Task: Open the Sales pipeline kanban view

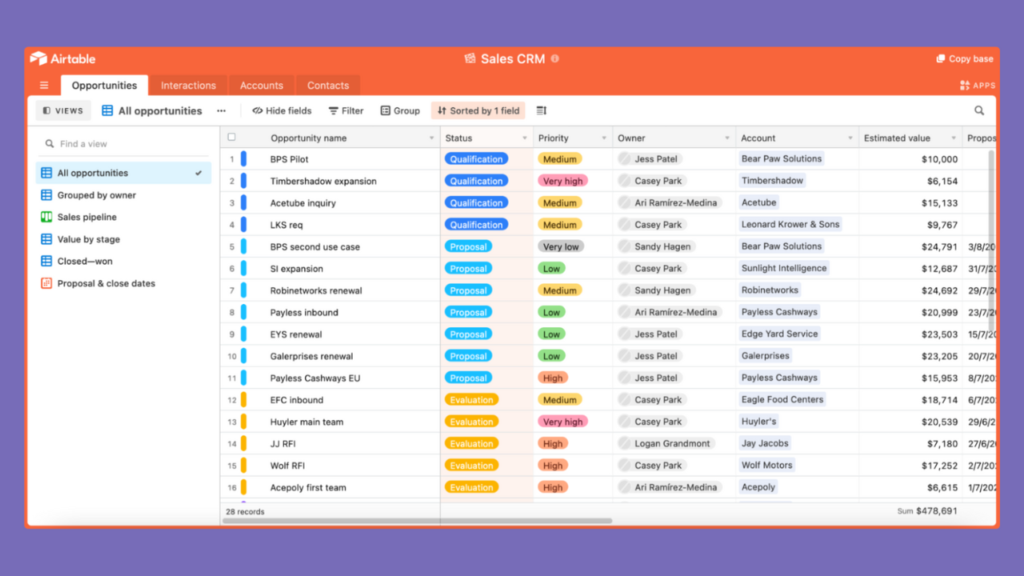Action: coord(87,217)
